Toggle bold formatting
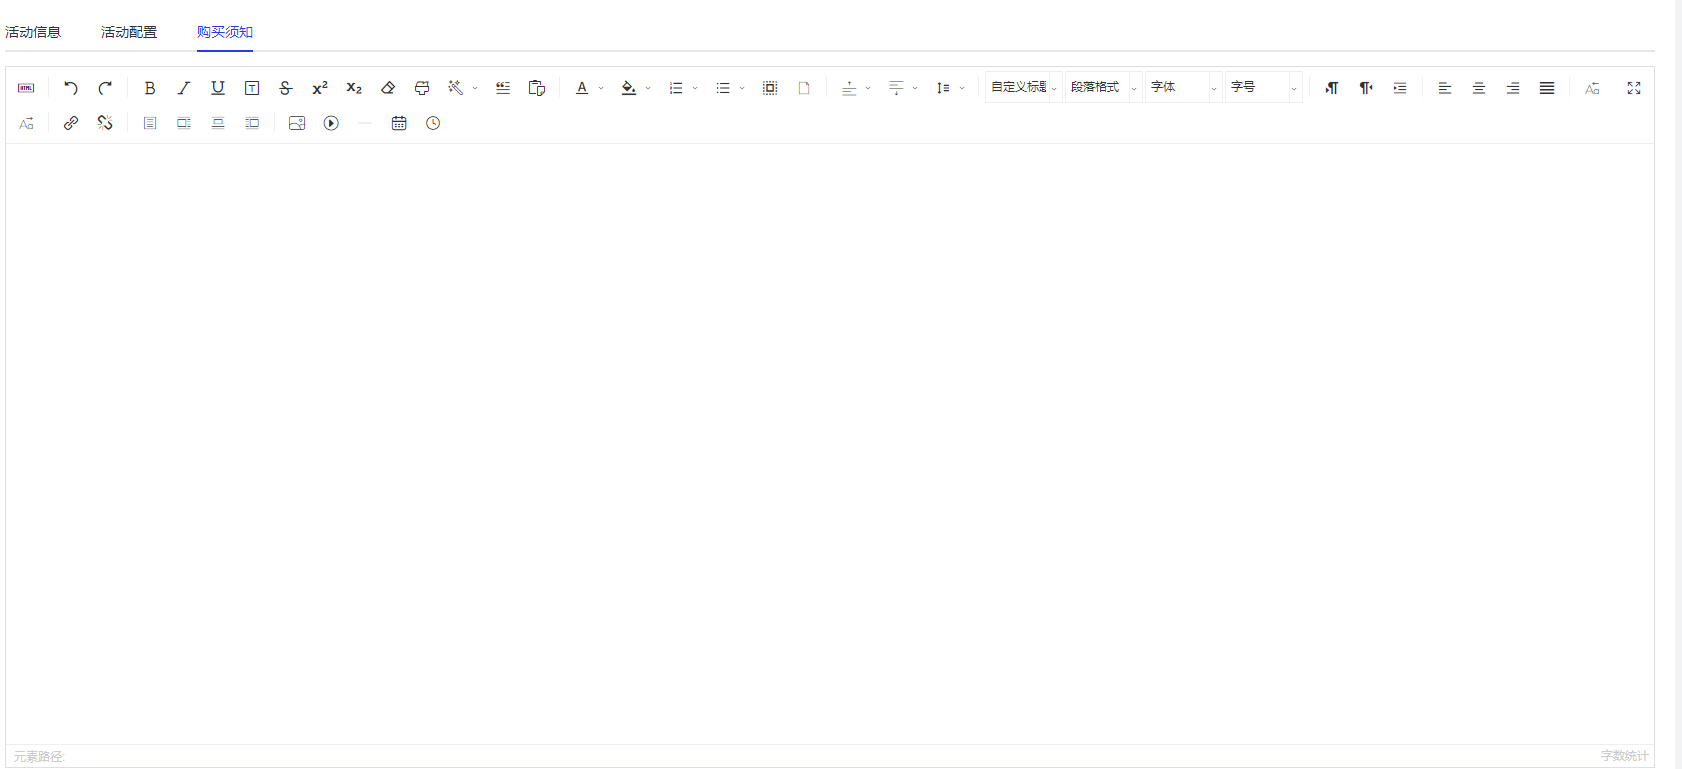 pos(150,88)
